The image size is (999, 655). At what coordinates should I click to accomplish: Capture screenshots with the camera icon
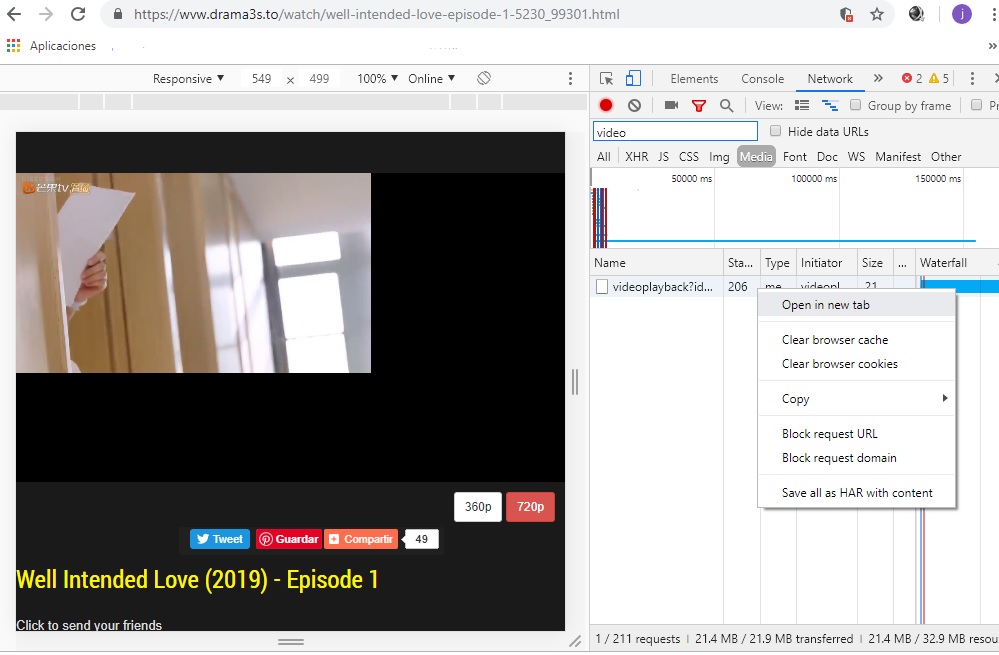[x=671, y=105]
